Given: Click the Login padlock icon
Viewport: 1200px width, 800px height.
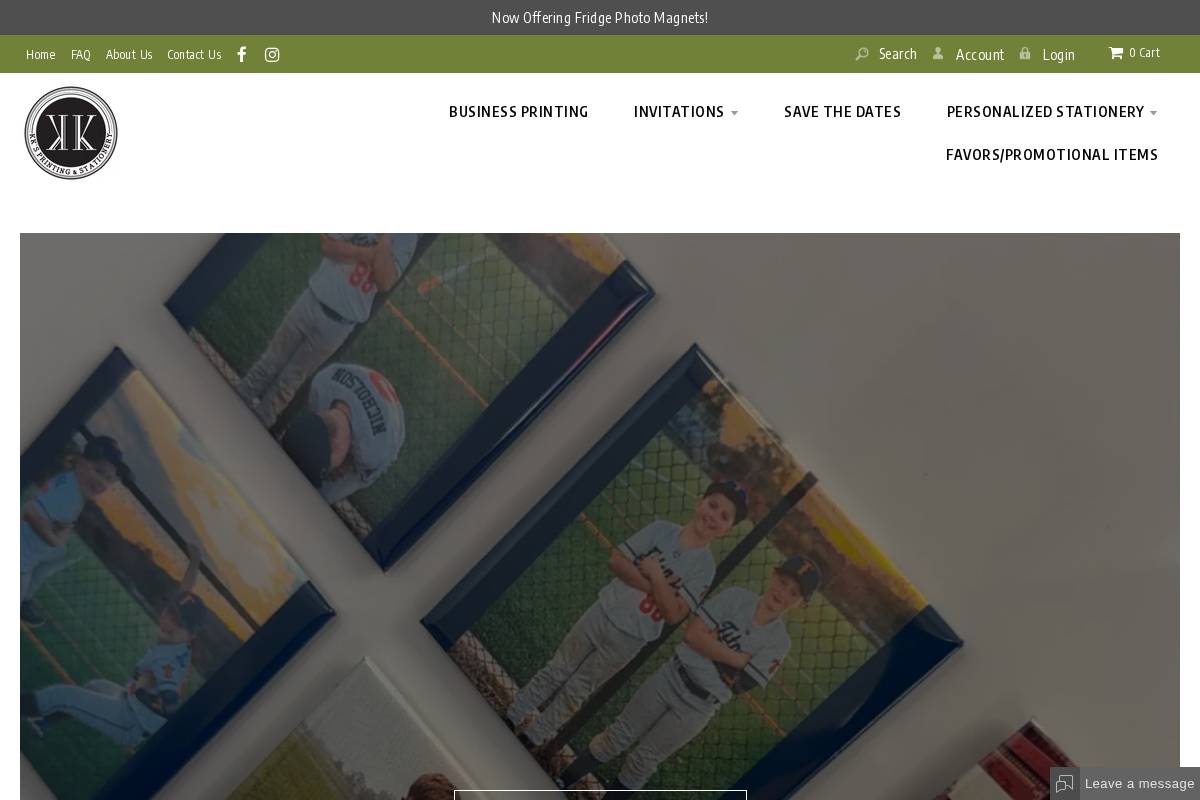Looking at the screenshot, I should (x=1025, y=54).
